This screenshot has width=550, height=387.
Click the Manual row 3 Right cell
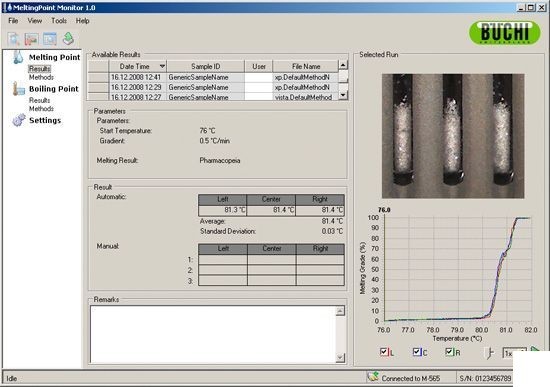click(x=320, y=280)
